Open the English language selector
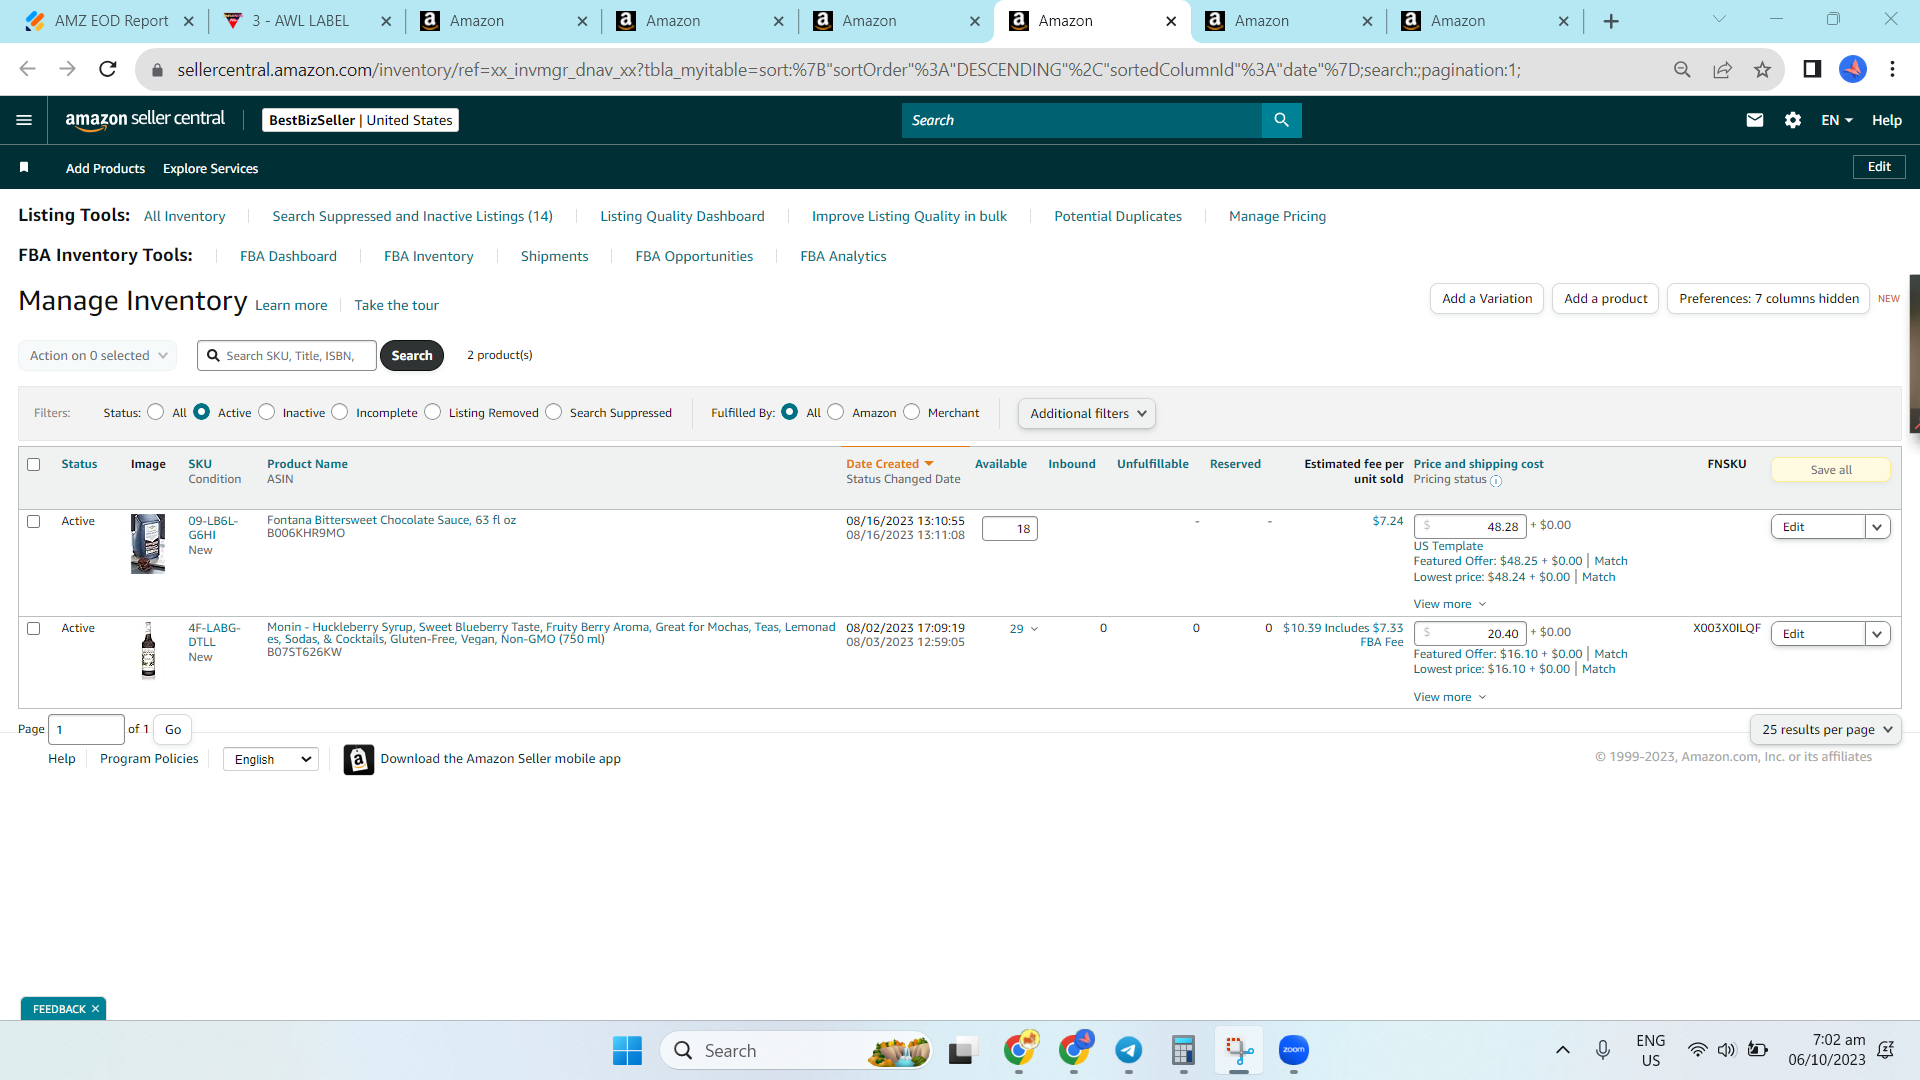This screenshot has width=1920, height=1080. [271, 759]
